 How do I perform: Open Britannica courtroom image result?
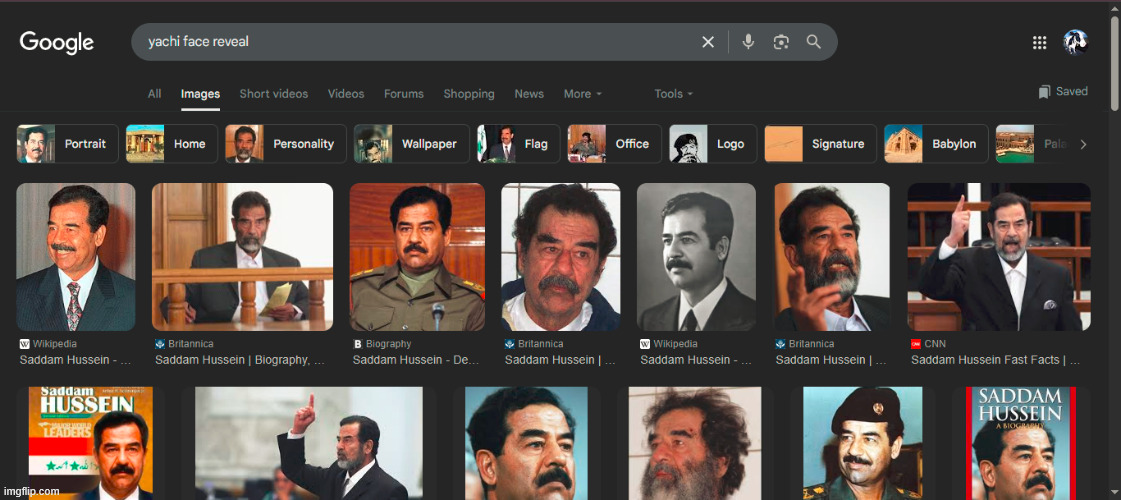click(242, 257)
